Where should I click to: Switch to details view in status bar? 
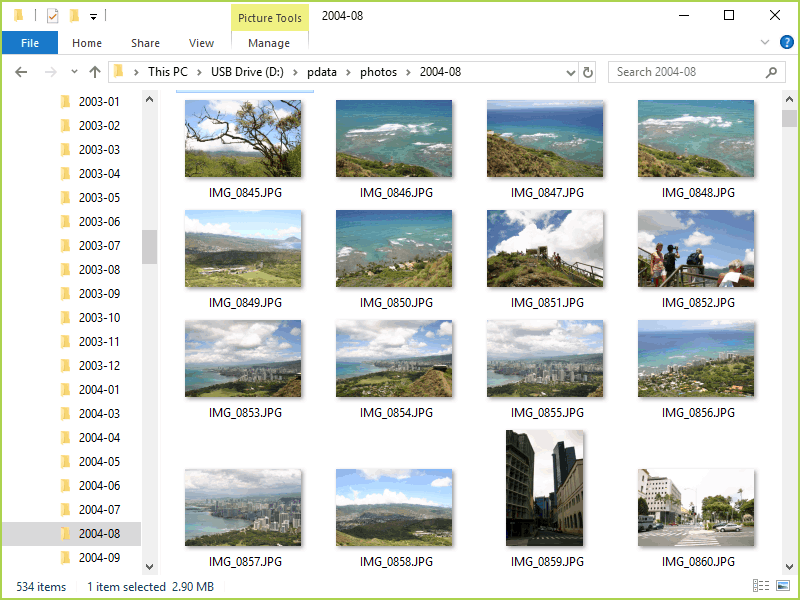[761, 587]
